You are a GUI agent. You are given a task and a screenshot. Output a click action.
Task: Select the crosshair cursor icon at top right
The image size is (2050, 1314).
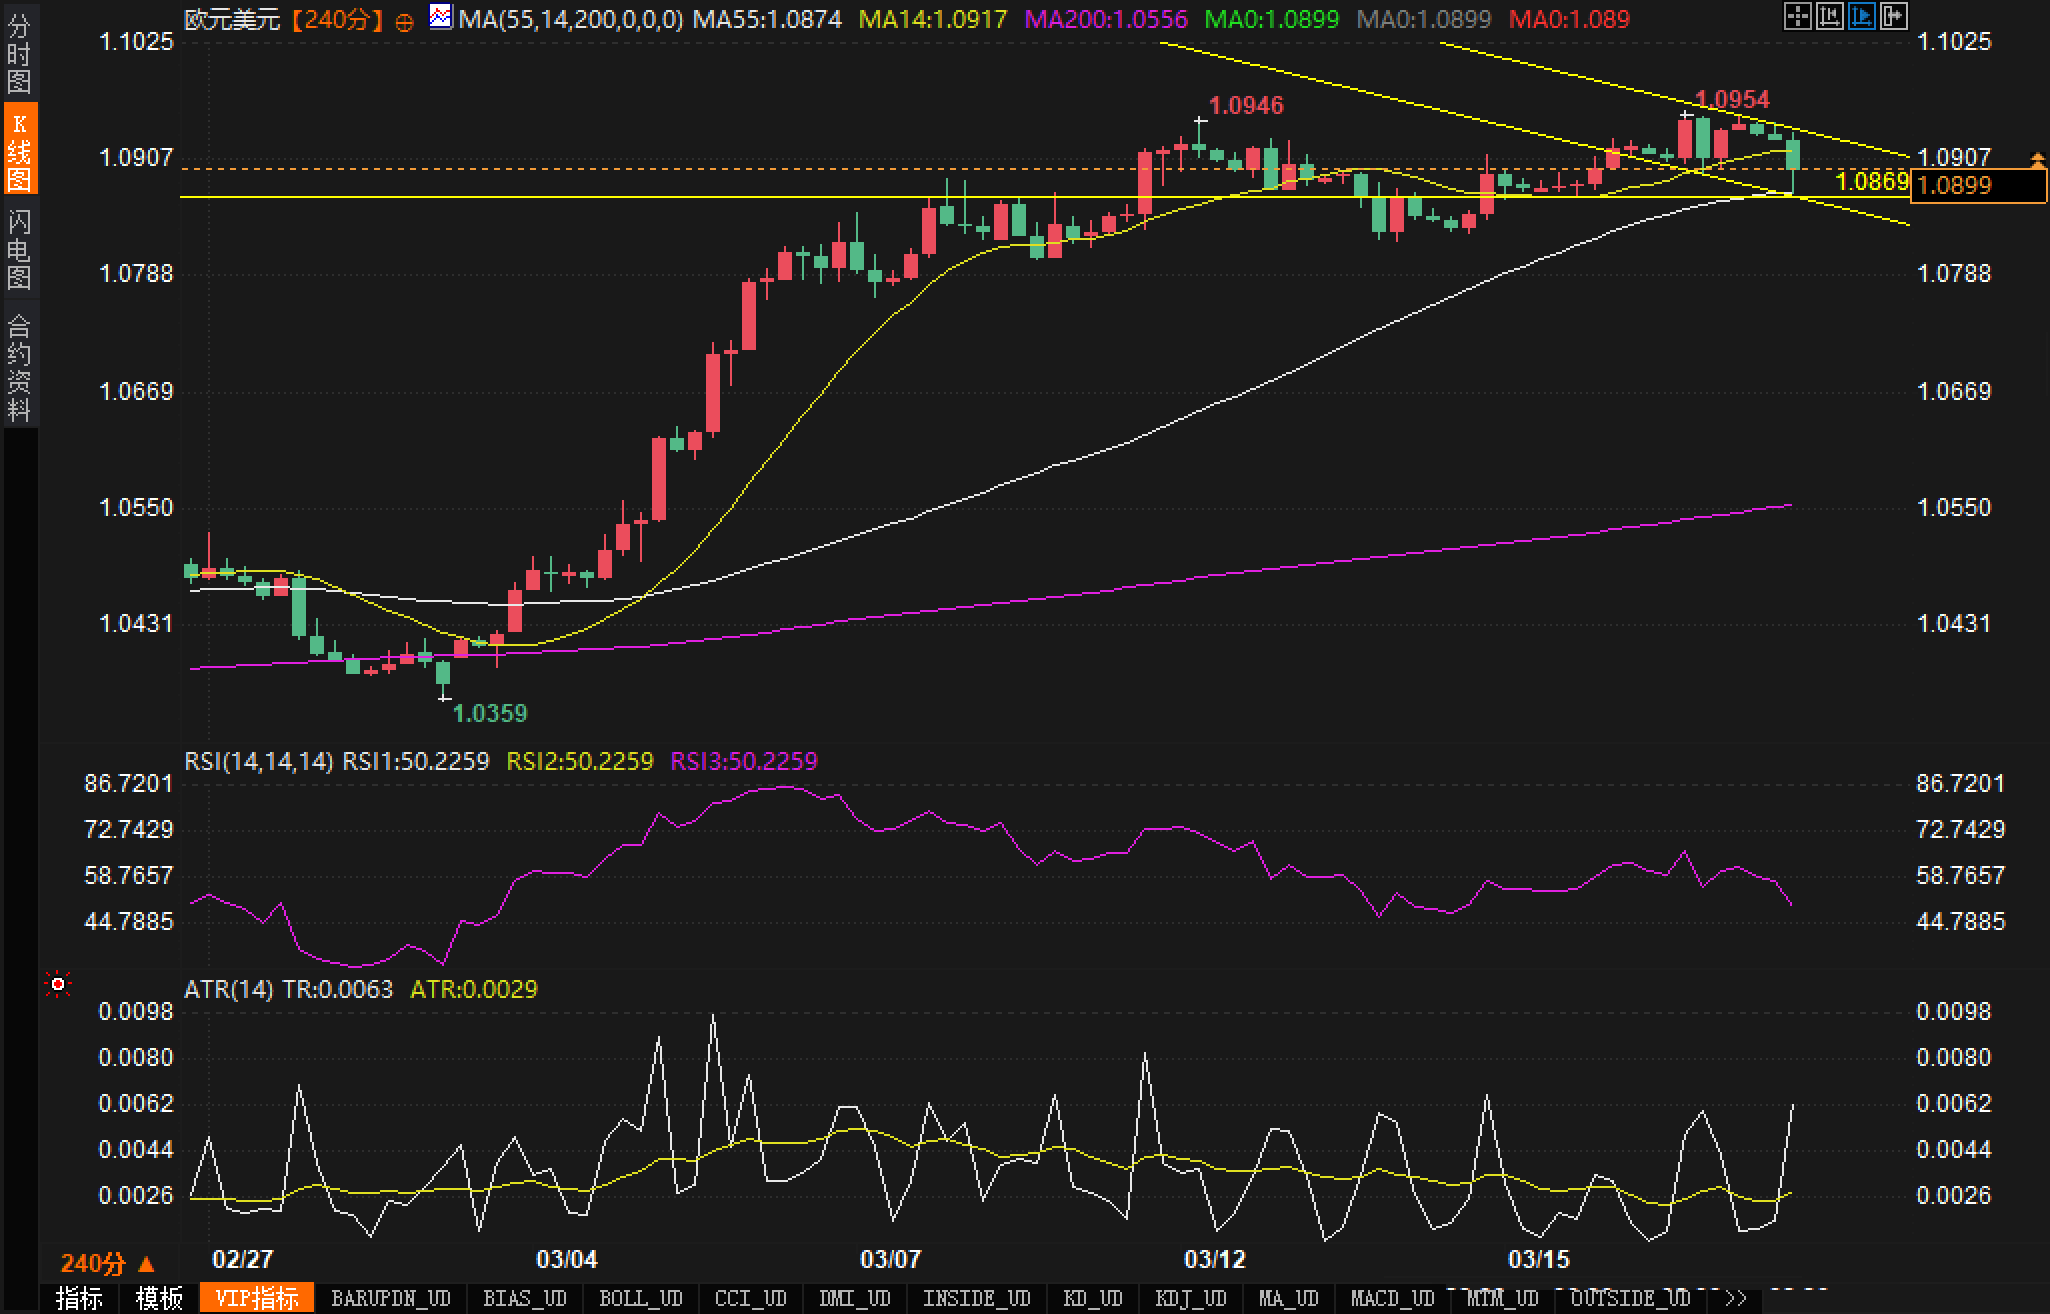[x=1798, y=16]
